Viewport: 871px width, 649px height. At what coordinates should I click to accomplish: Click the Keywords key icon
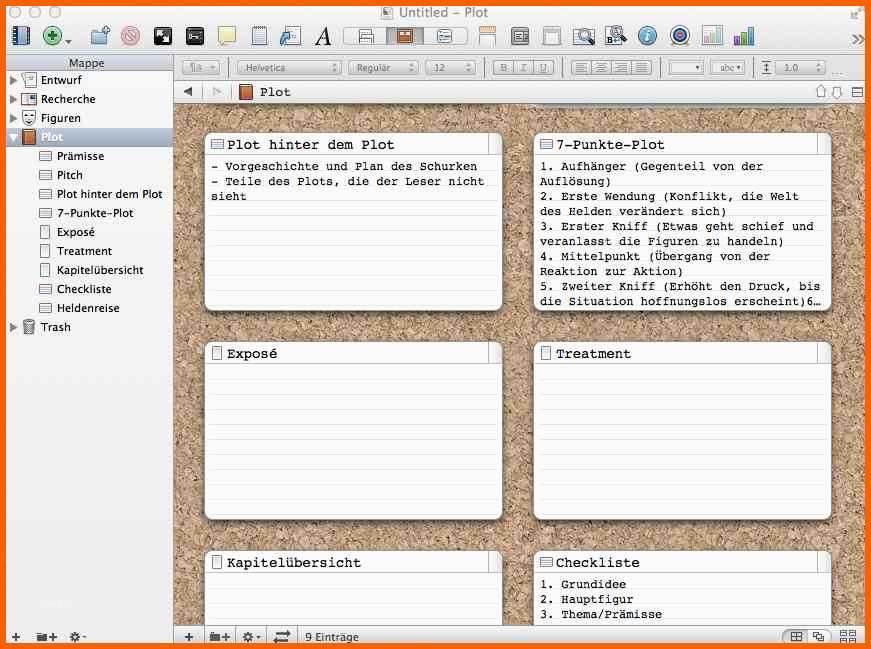[195, 37]
